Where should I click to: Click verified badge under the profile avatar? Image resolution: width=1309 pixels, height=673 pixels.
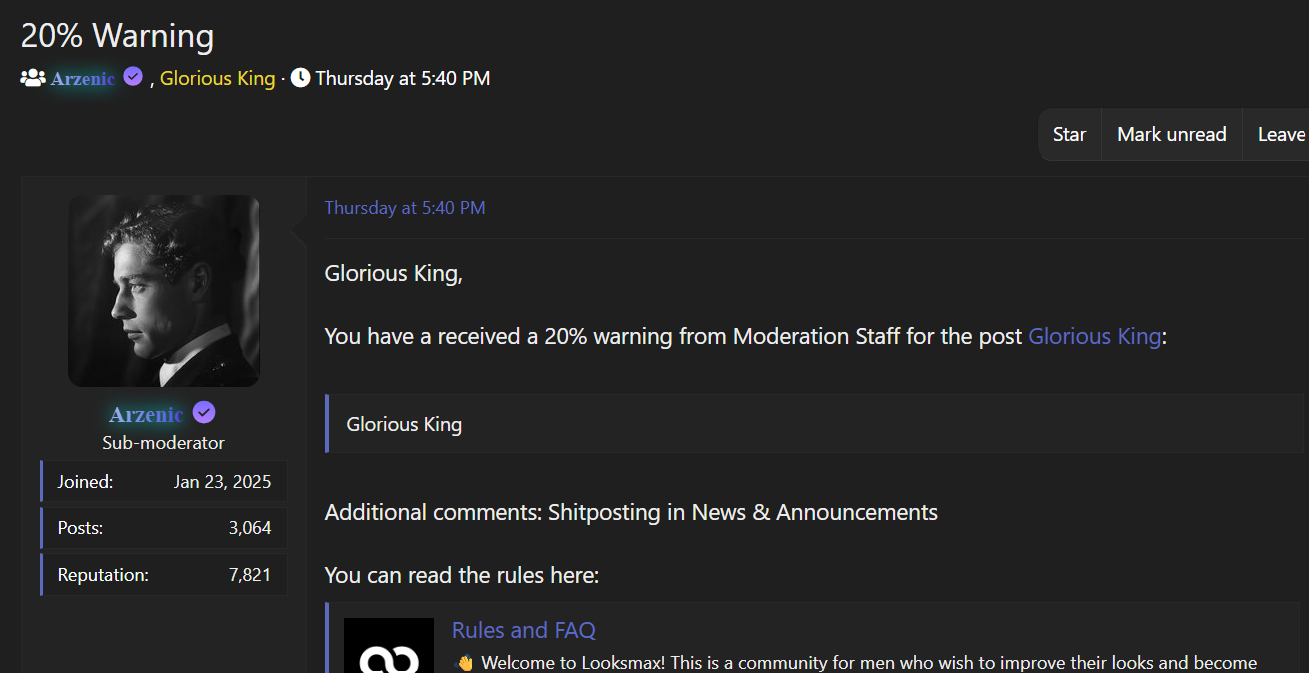pyautogui.click(x=204, y=413)
